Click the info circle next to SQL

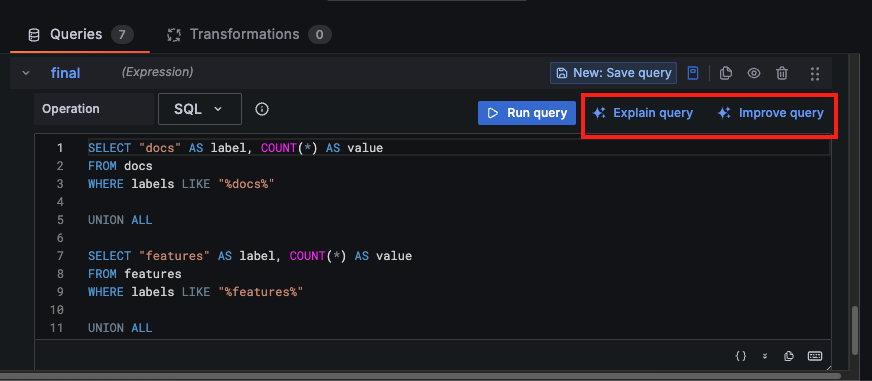pyautogui.click(x=262, y=109)
